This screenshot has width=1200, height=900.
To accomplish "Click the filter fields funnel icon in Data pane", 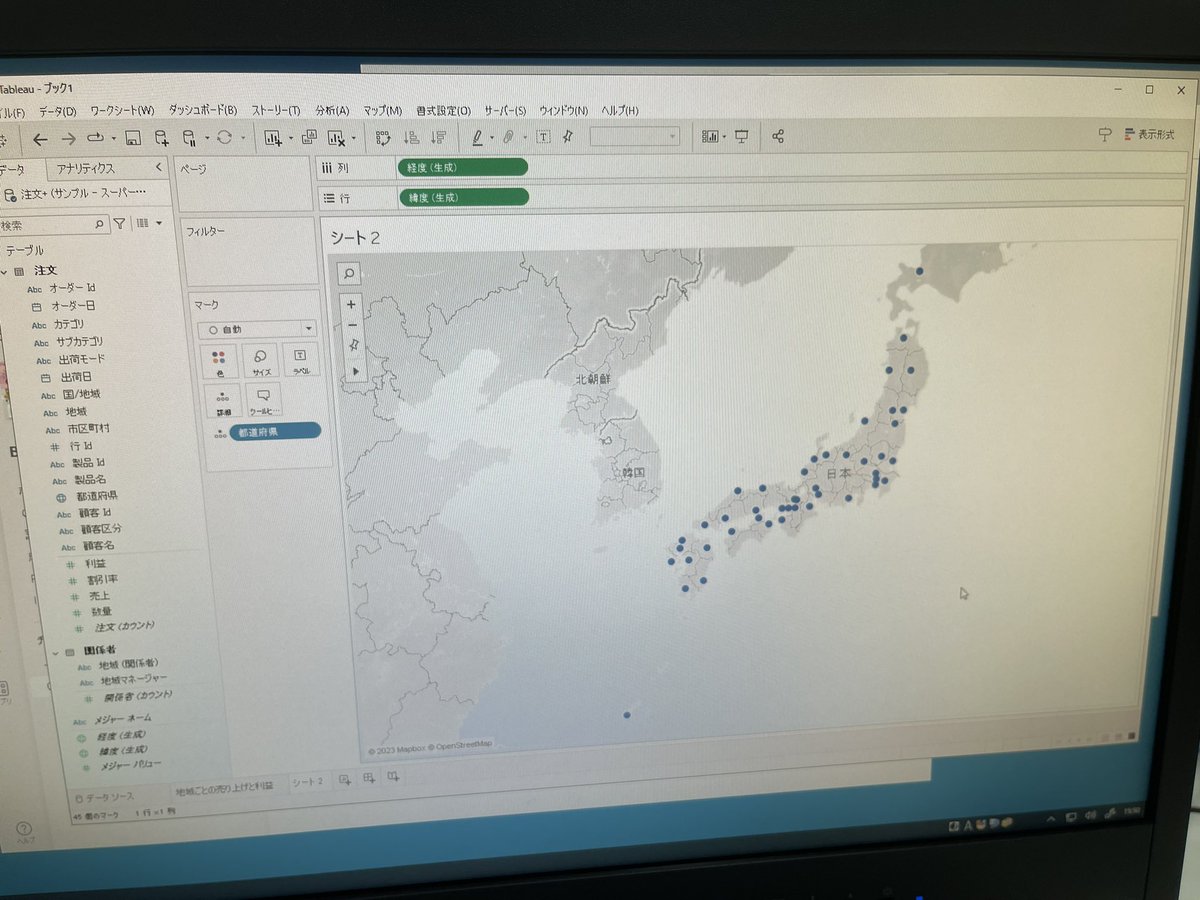I will pyautogui.click(x=119, y=224).
